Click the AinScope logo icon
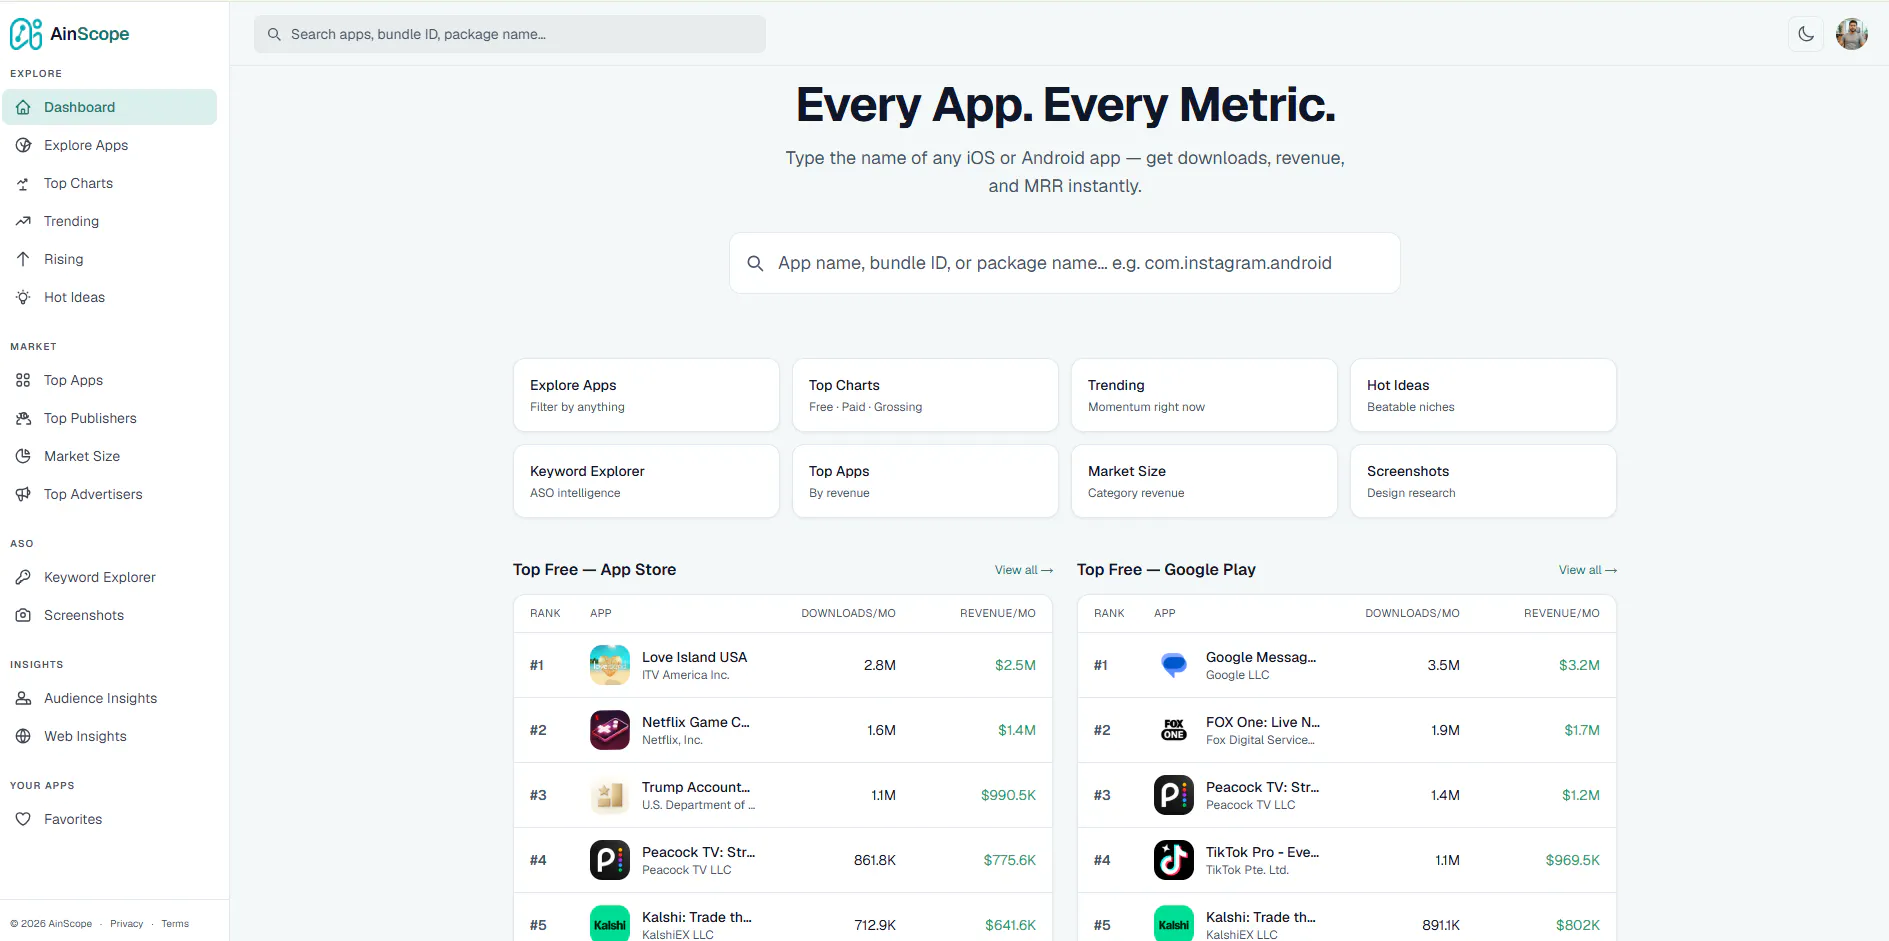The height and width of the screenshot is (941, 1889). 26,34
